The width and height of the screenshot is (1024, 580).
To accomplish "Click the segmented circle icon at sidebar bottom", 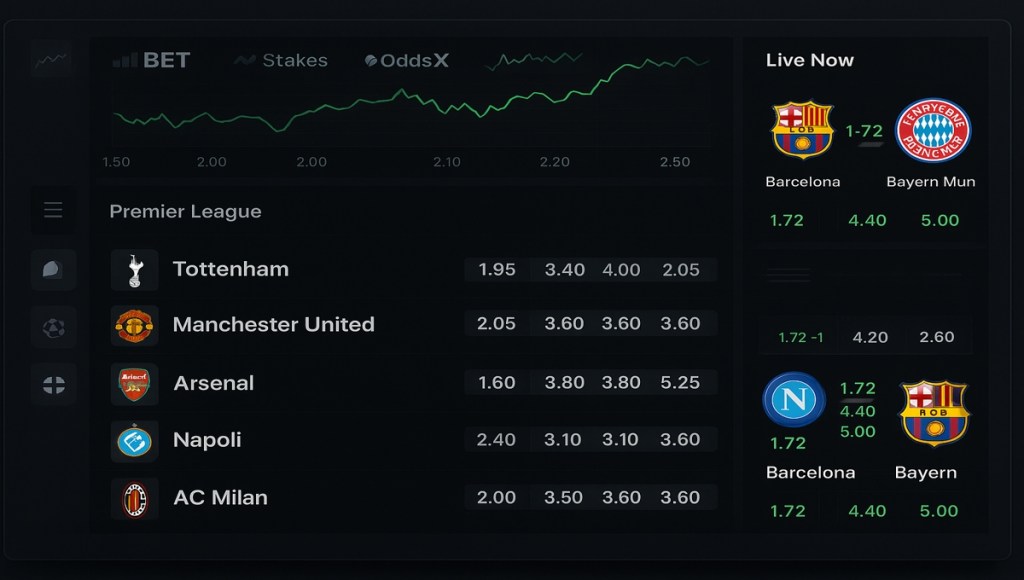I will tap(52, 384).
